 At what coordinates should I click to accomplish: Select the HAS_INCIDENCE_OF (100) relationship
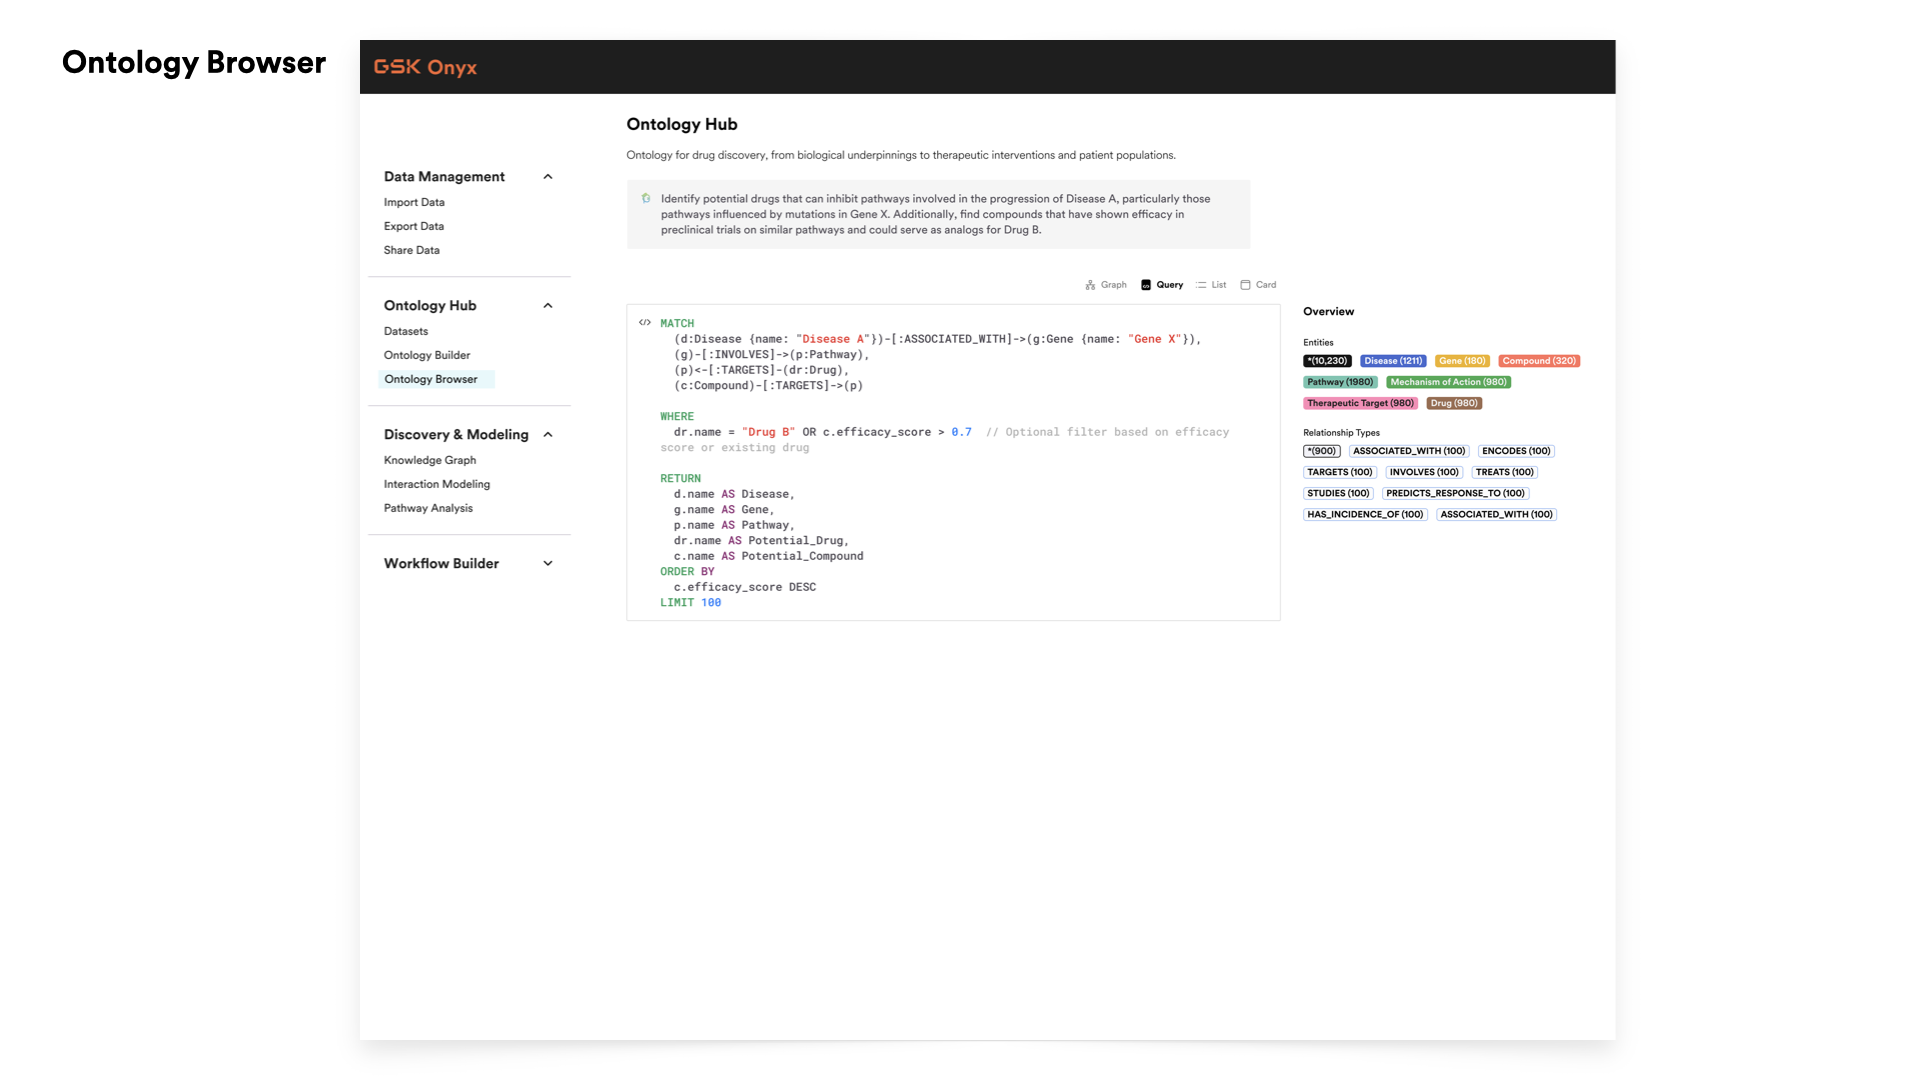coord(1365,514)
